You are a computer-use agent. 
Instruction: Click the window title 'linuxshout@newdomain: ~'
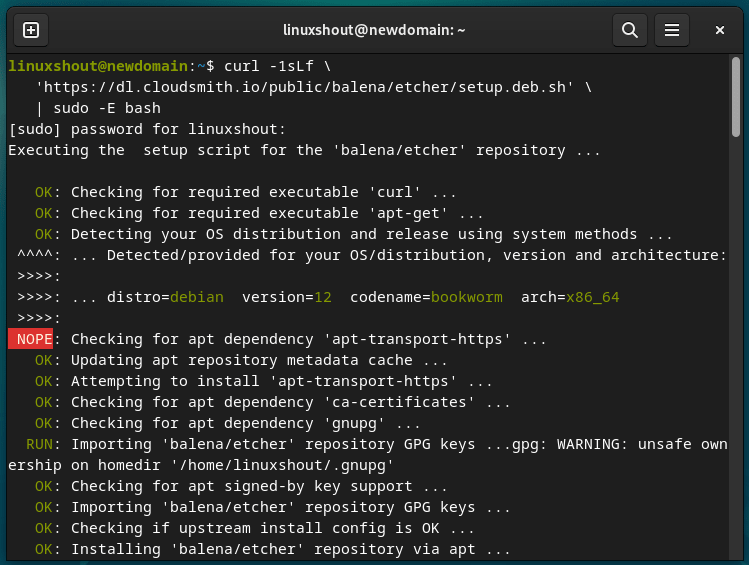[374, 30]
